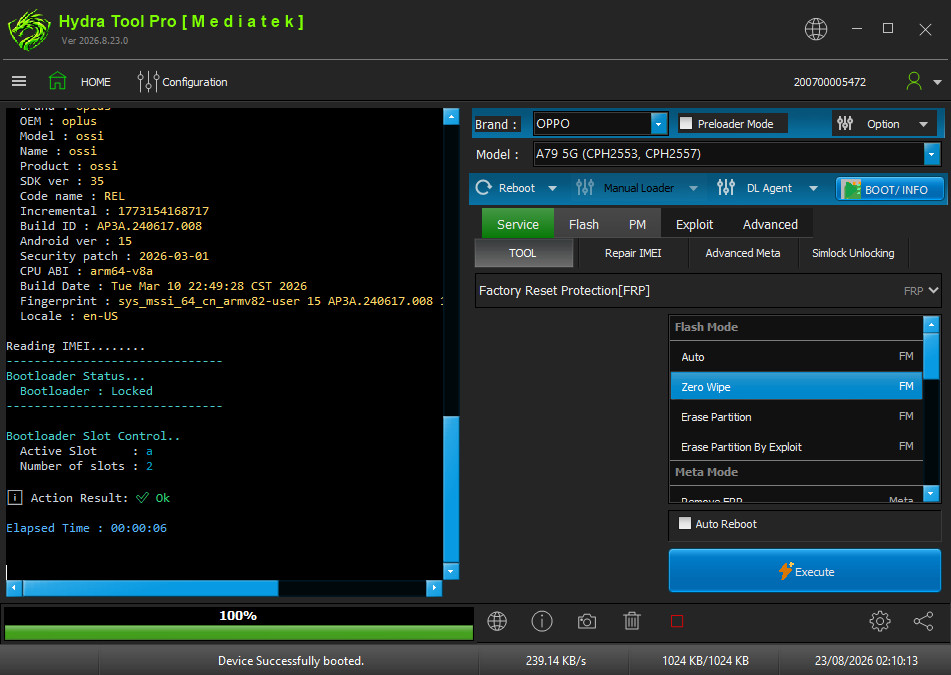Expand Factory Reset Protection FRP selector
The image size is (951, 675).
pos(708,290)
